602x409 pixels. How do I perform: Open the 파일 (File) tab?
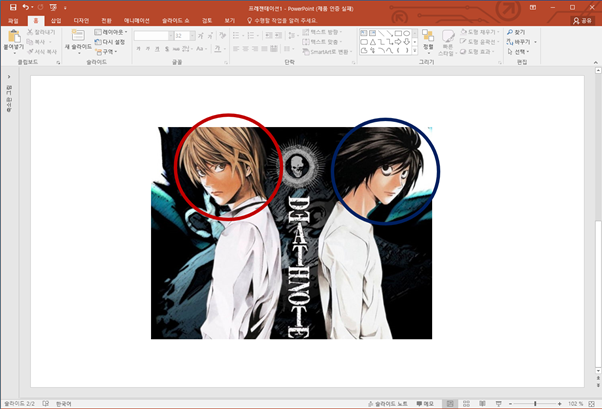pos(13,21)
